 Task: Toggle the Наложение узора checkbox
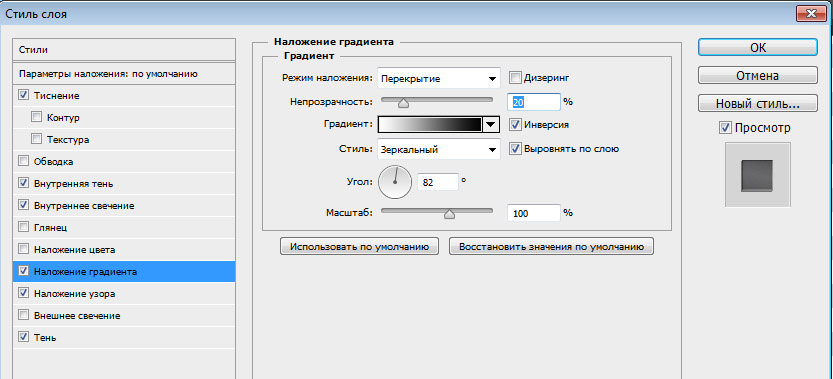point(23,293)
